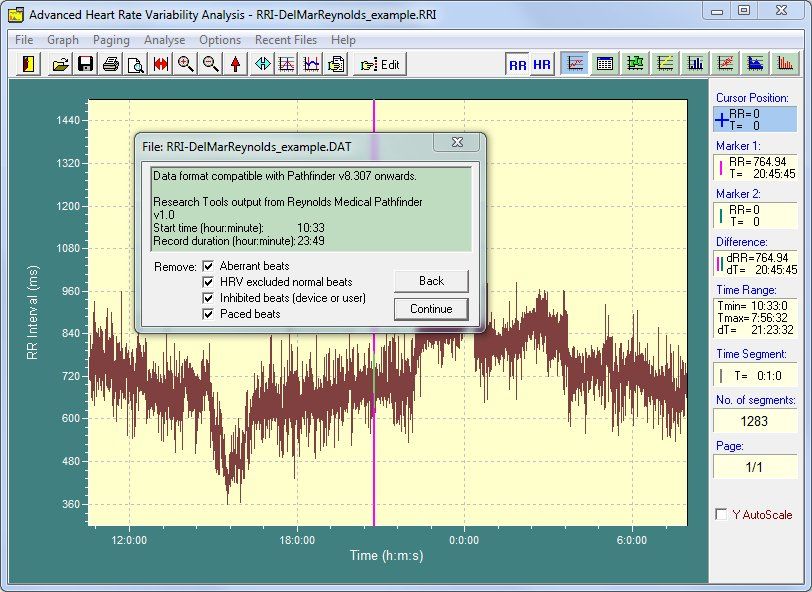Uncheck HRV excluded normal beats
The image size is (812, 592).
208,282
